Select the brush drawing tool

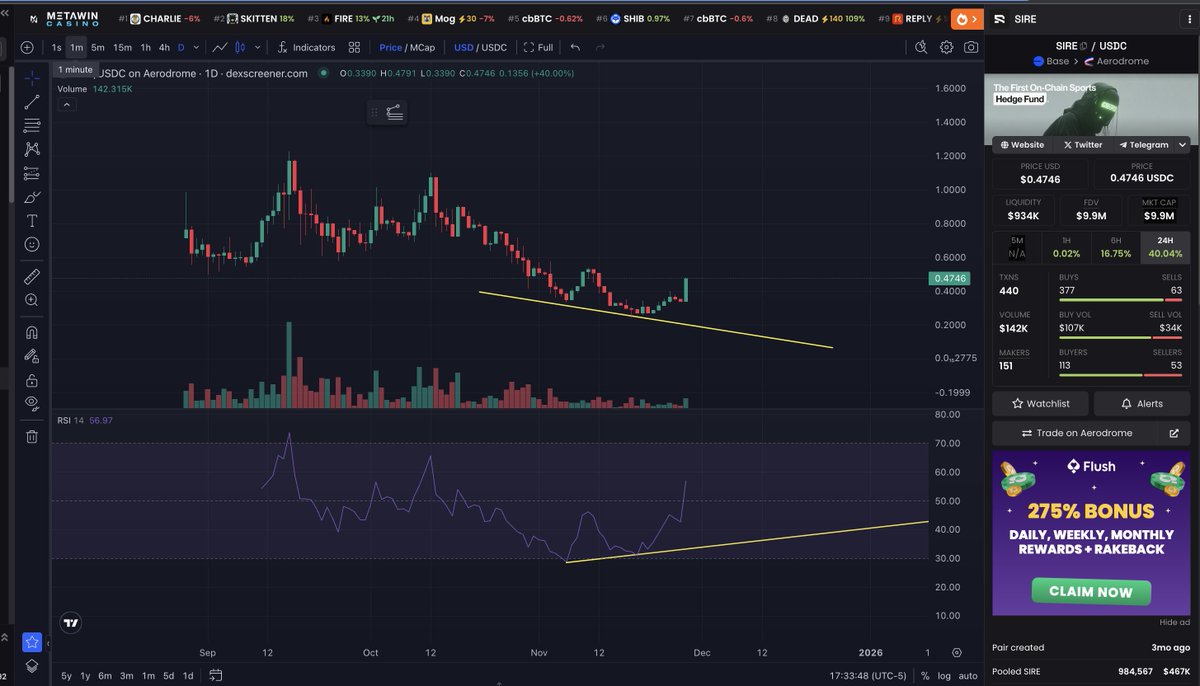pyautogui.click(x=32, y=197)
